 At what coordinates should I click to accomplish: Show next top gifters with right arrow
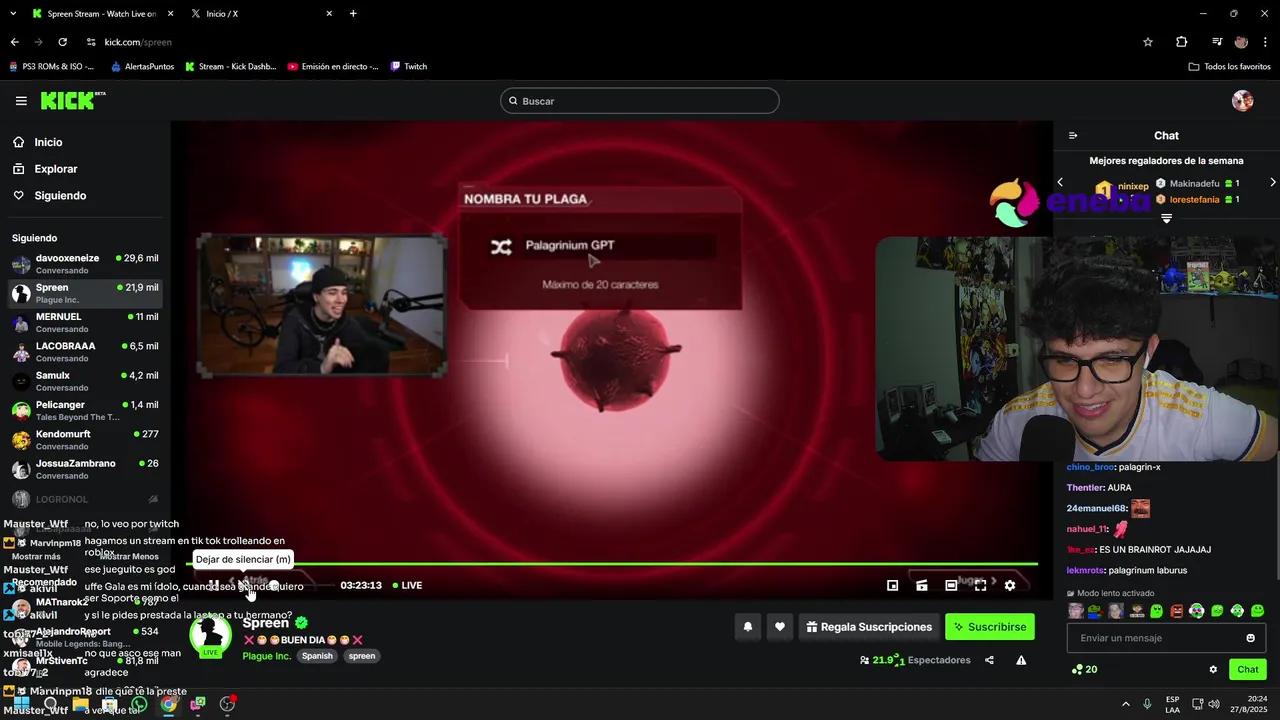[1273, 182]
